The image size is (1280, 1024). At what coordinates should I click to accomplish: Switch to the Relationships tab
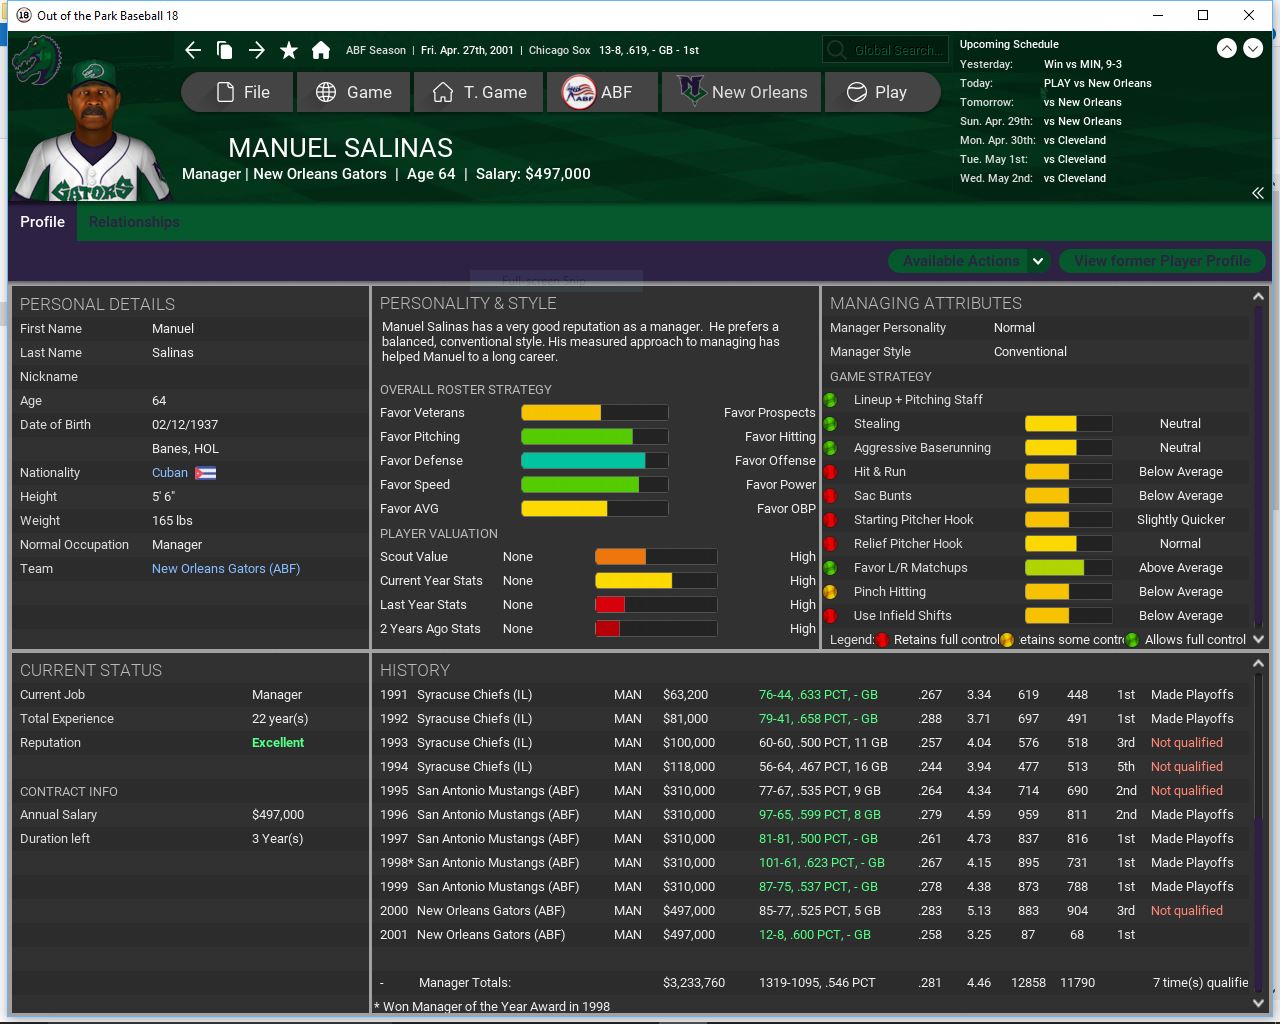coord(134,222)
